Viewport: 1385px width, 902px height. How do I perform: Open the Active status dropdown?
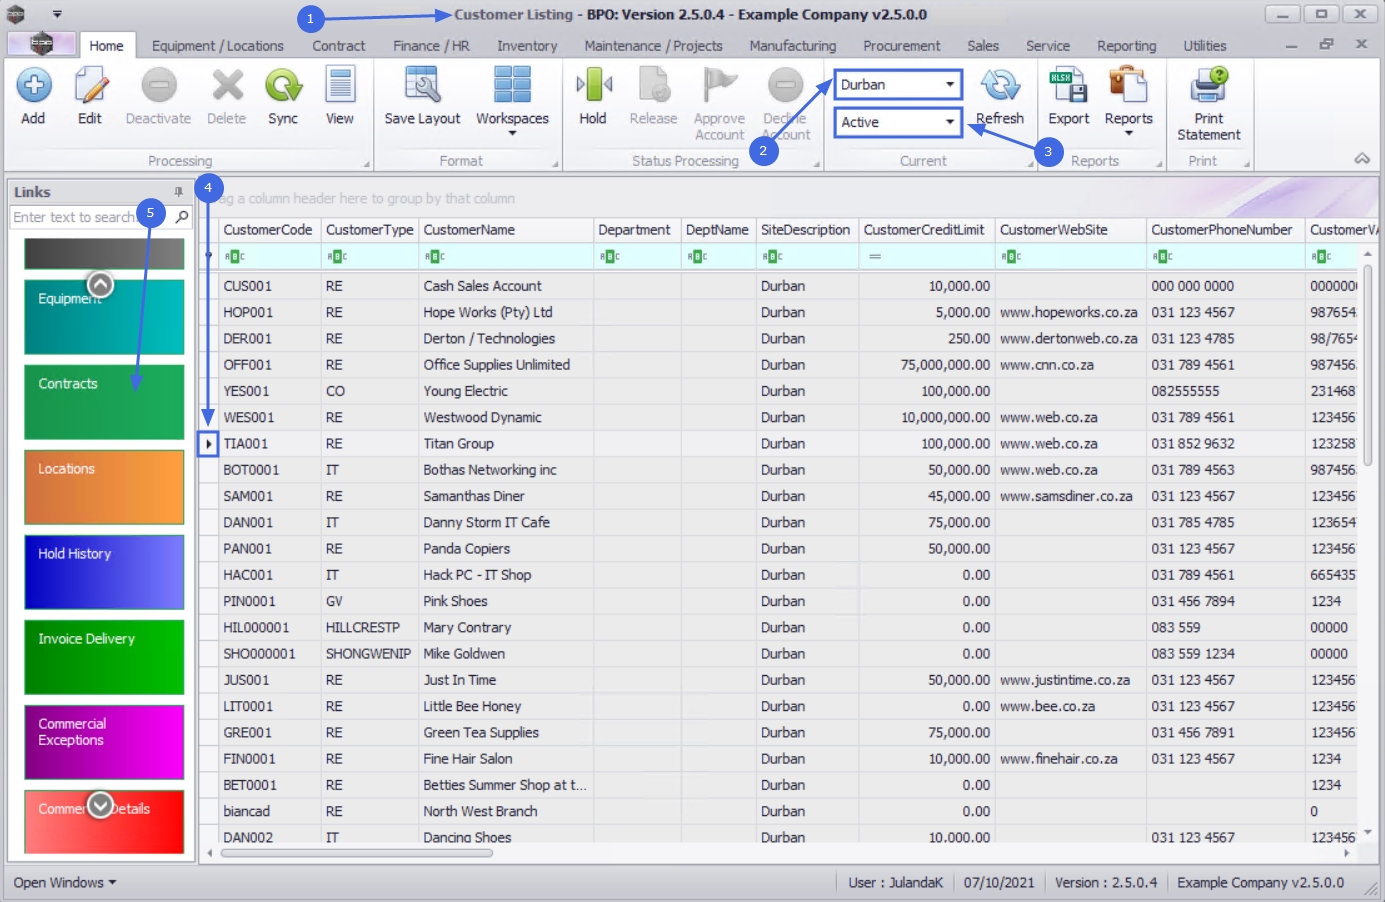pos(949,122)
